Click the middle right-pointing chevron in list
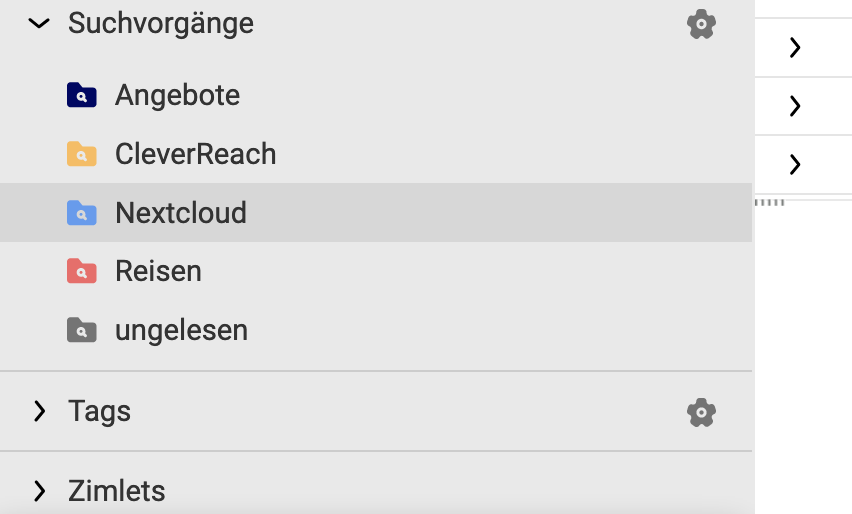The height and width of the screenshot is (514, 852). point(795,106)
